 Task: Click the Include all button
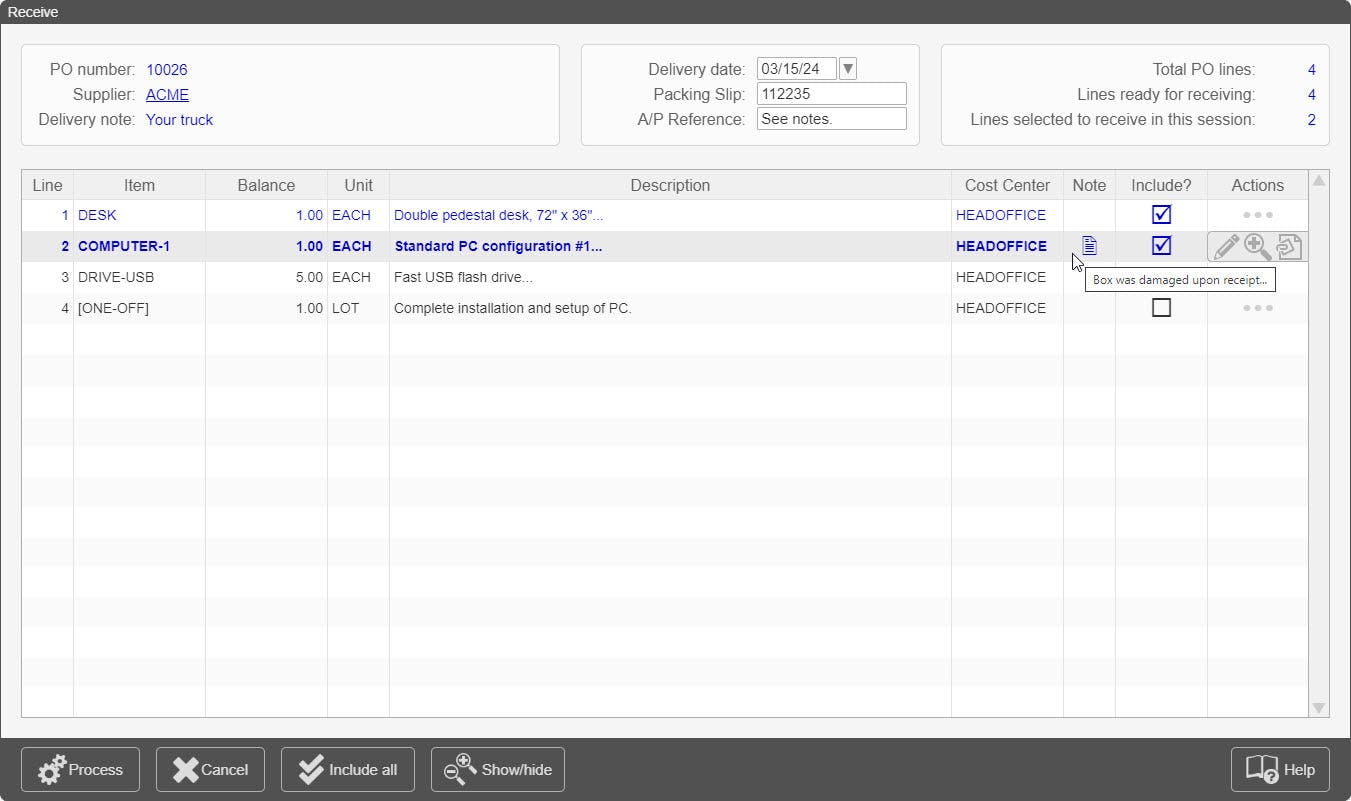347,769
